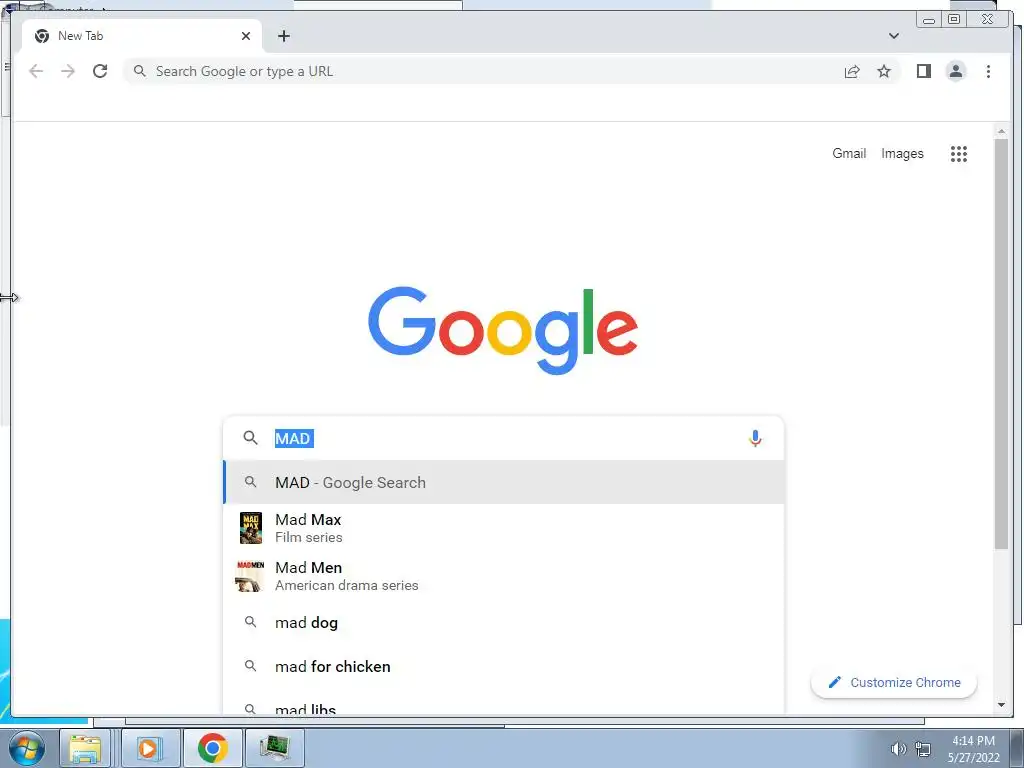Image resolution: width=1024 pixels, height=768 pixels.
Task: Go forward with the browser forward arrow
Action: pyautogui.click(x=68, y=71)
